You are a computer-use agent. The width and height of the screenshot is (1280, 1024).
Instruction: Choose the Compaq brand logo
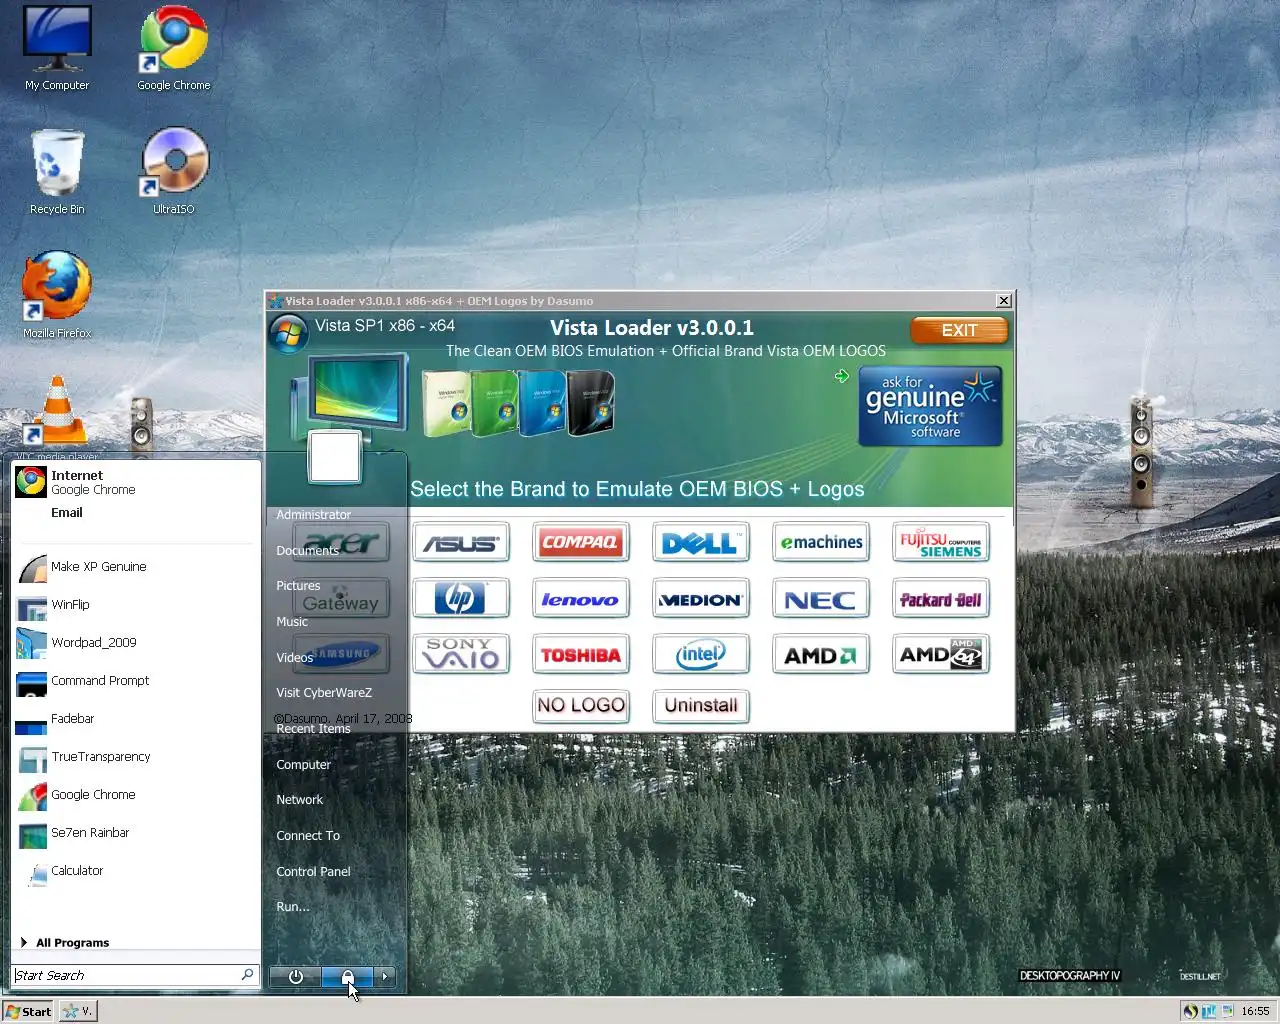pos(580,543)
